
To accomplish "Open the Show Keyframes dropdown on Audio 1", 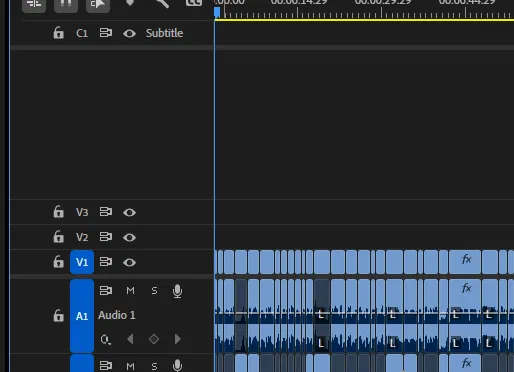I will (x=105, y=340).
